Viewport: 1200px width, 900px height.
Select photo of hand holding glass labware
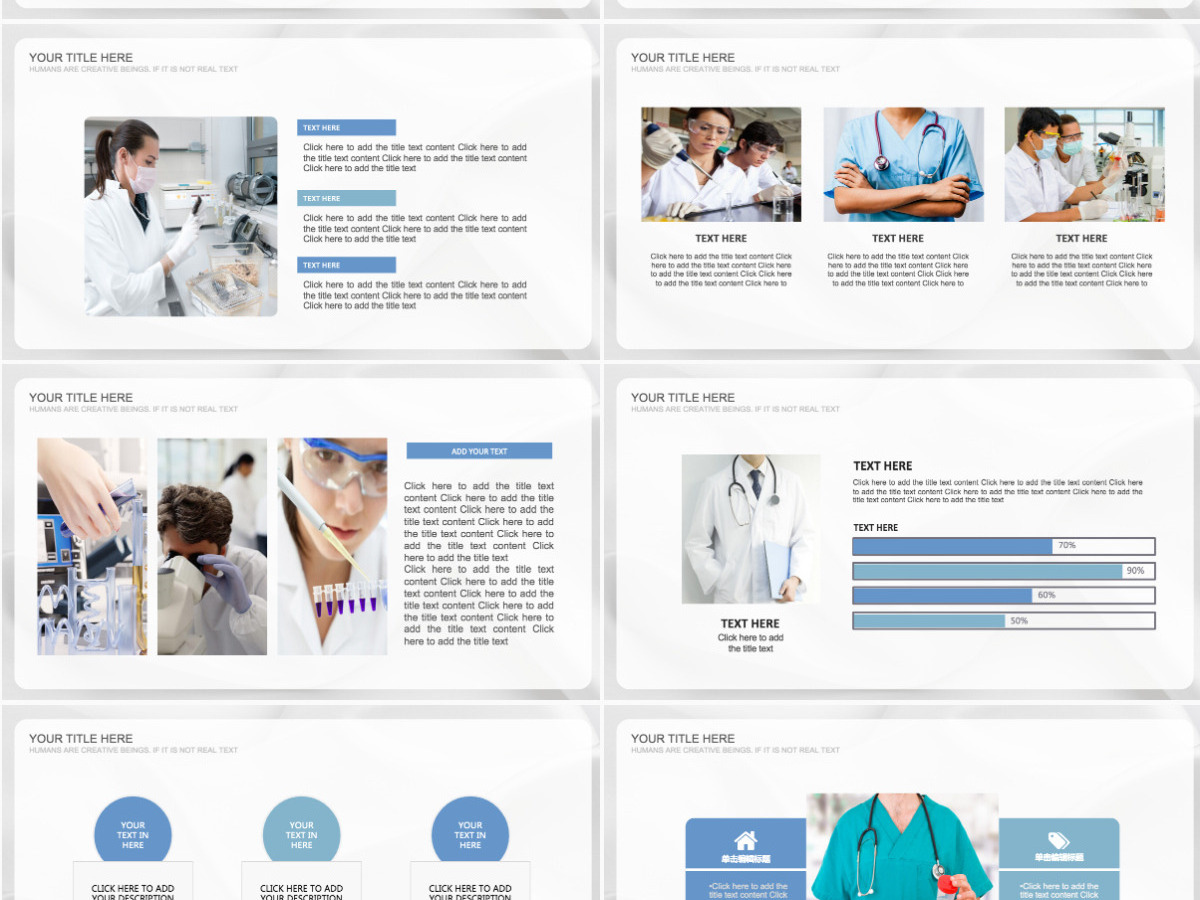tap(92, 546)
